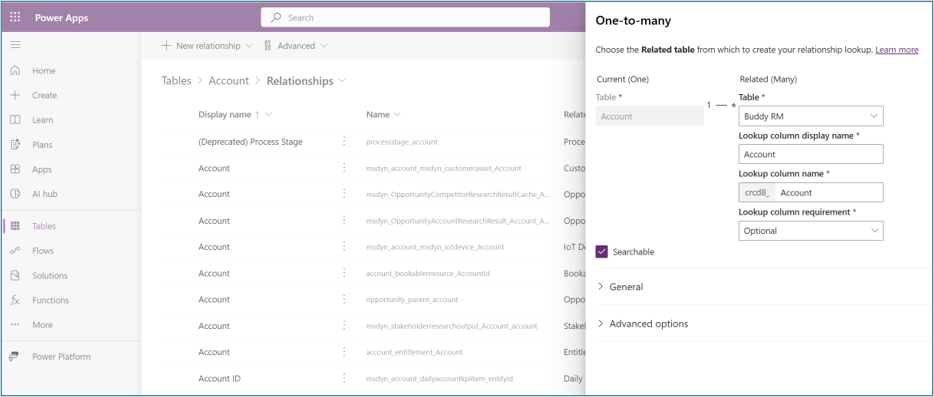Open Advanced dropdown chevron
This screenshot has height=397, width=934.
[x=323, y=46]
